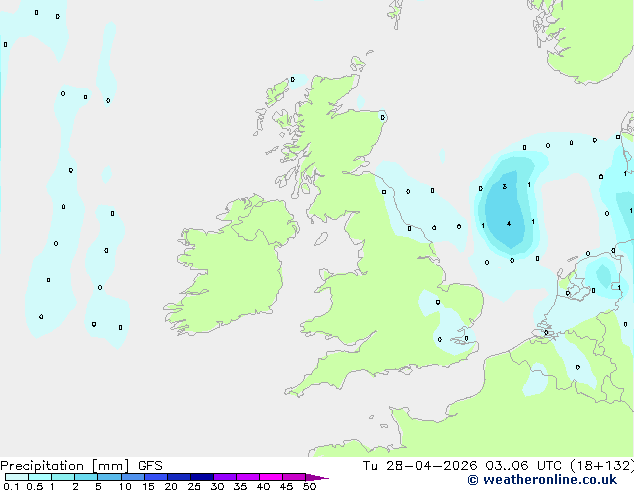The height and width of the screenshot is (490, 634).
Task: Click the 10–15 mm legend color swatch
Action: (132, 477)
